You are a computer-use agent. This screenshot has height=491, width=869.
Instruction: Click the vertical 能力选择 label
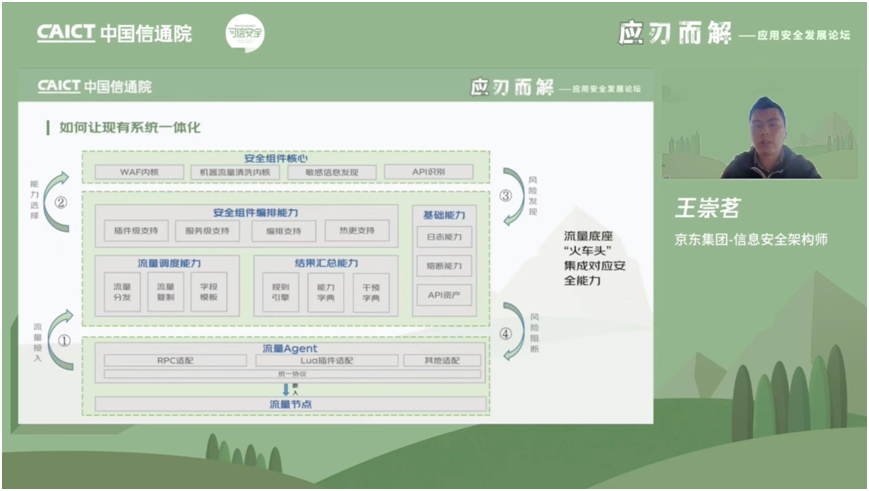[x=34, y=200]
